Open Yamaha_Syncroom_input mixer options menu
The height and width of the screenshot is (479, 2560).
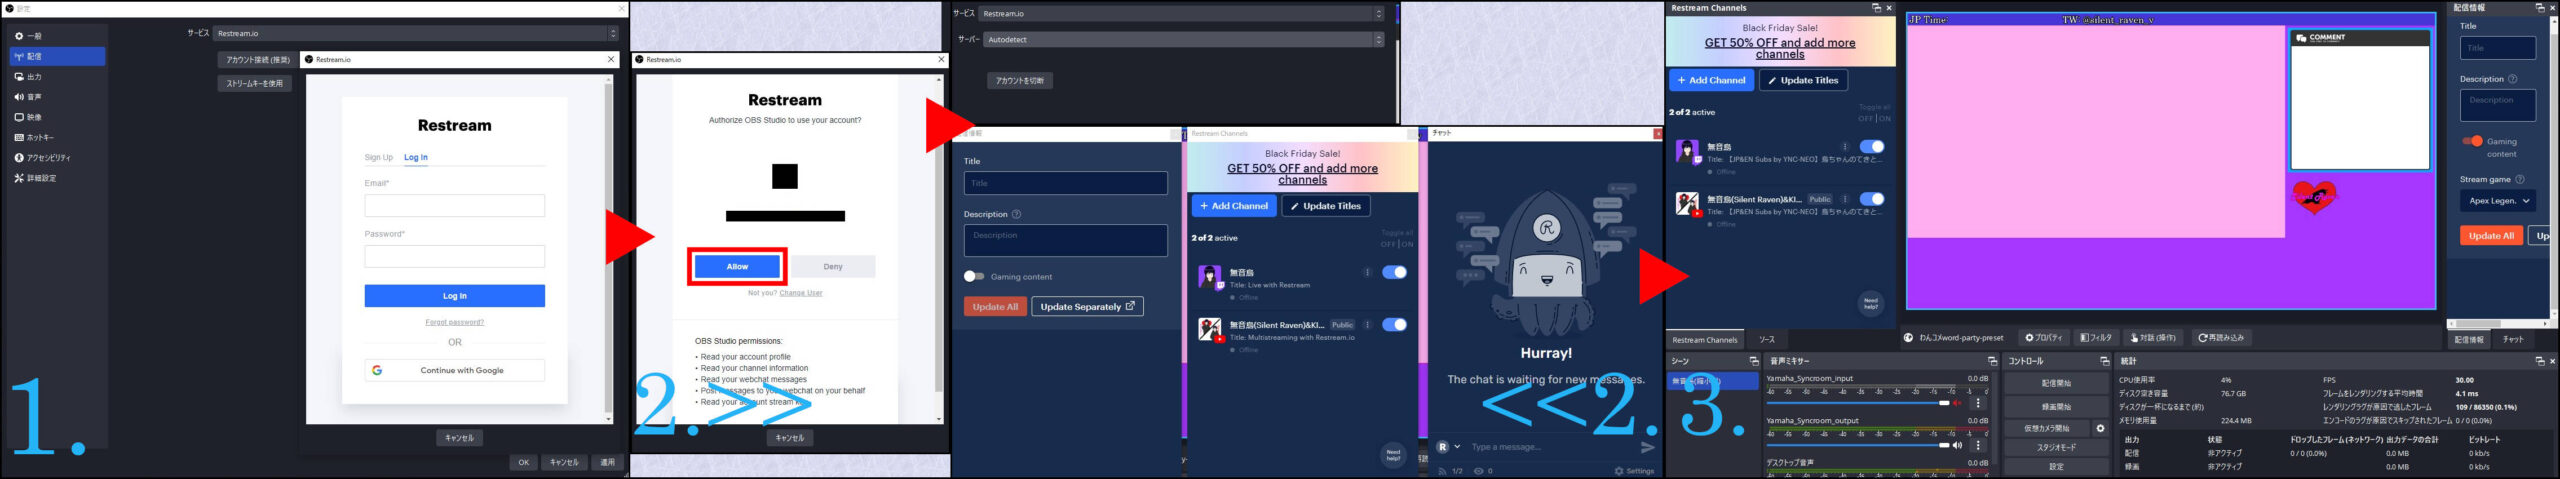1978,403
